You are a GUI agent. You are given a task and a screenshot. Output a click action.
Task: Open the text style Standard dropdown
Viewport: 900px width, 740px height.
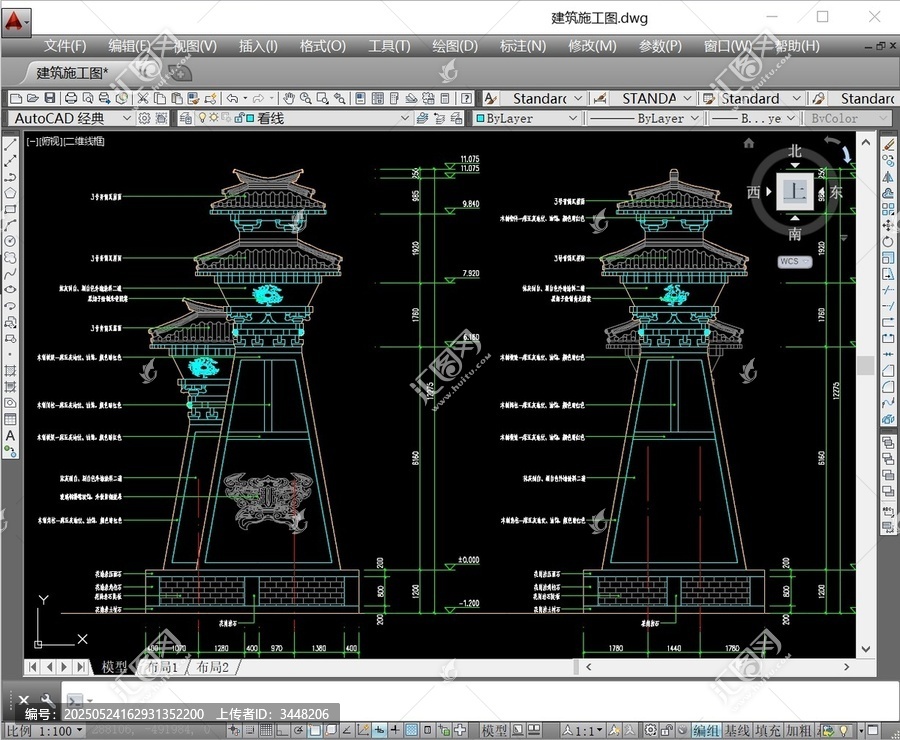(x=542, y=99)
